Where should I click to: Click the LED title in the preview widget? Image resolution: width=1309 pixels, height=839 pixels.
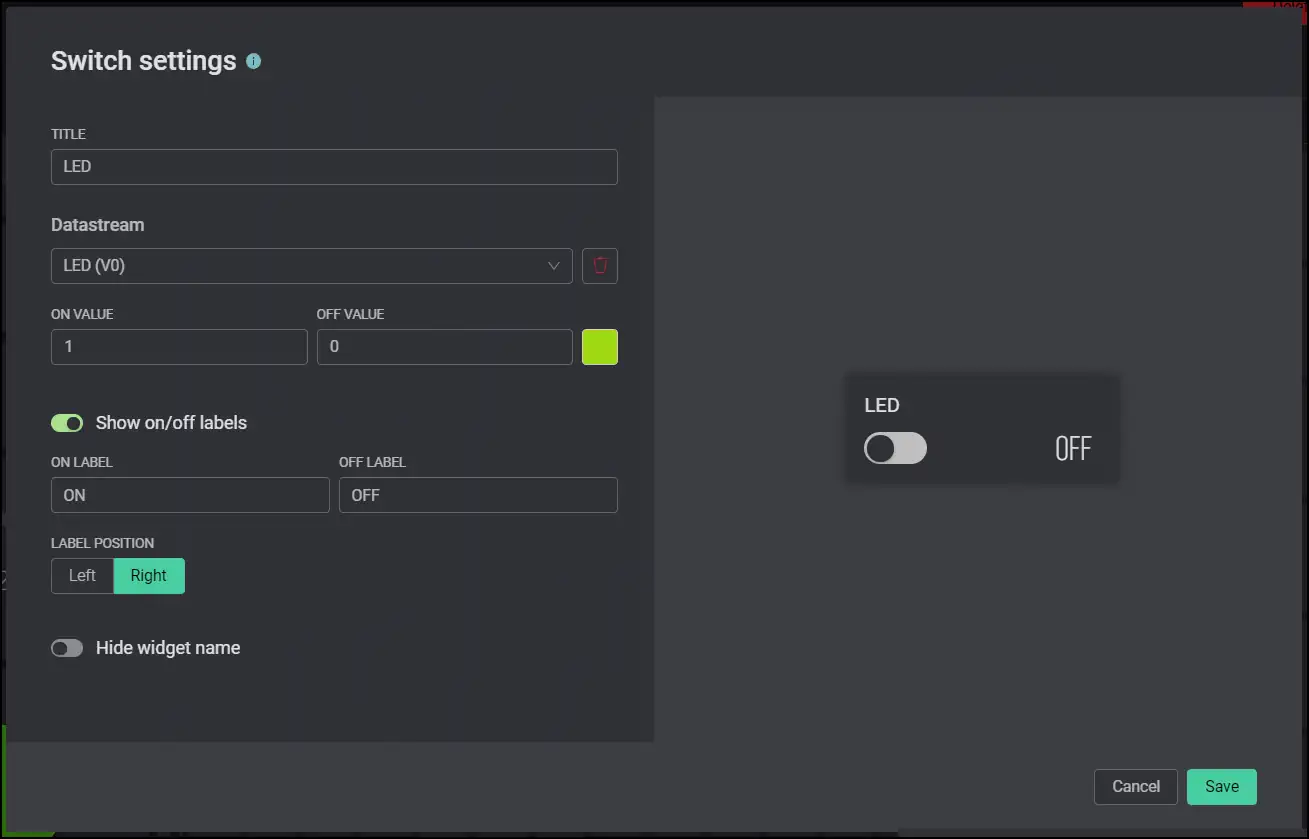coord(882,405)
